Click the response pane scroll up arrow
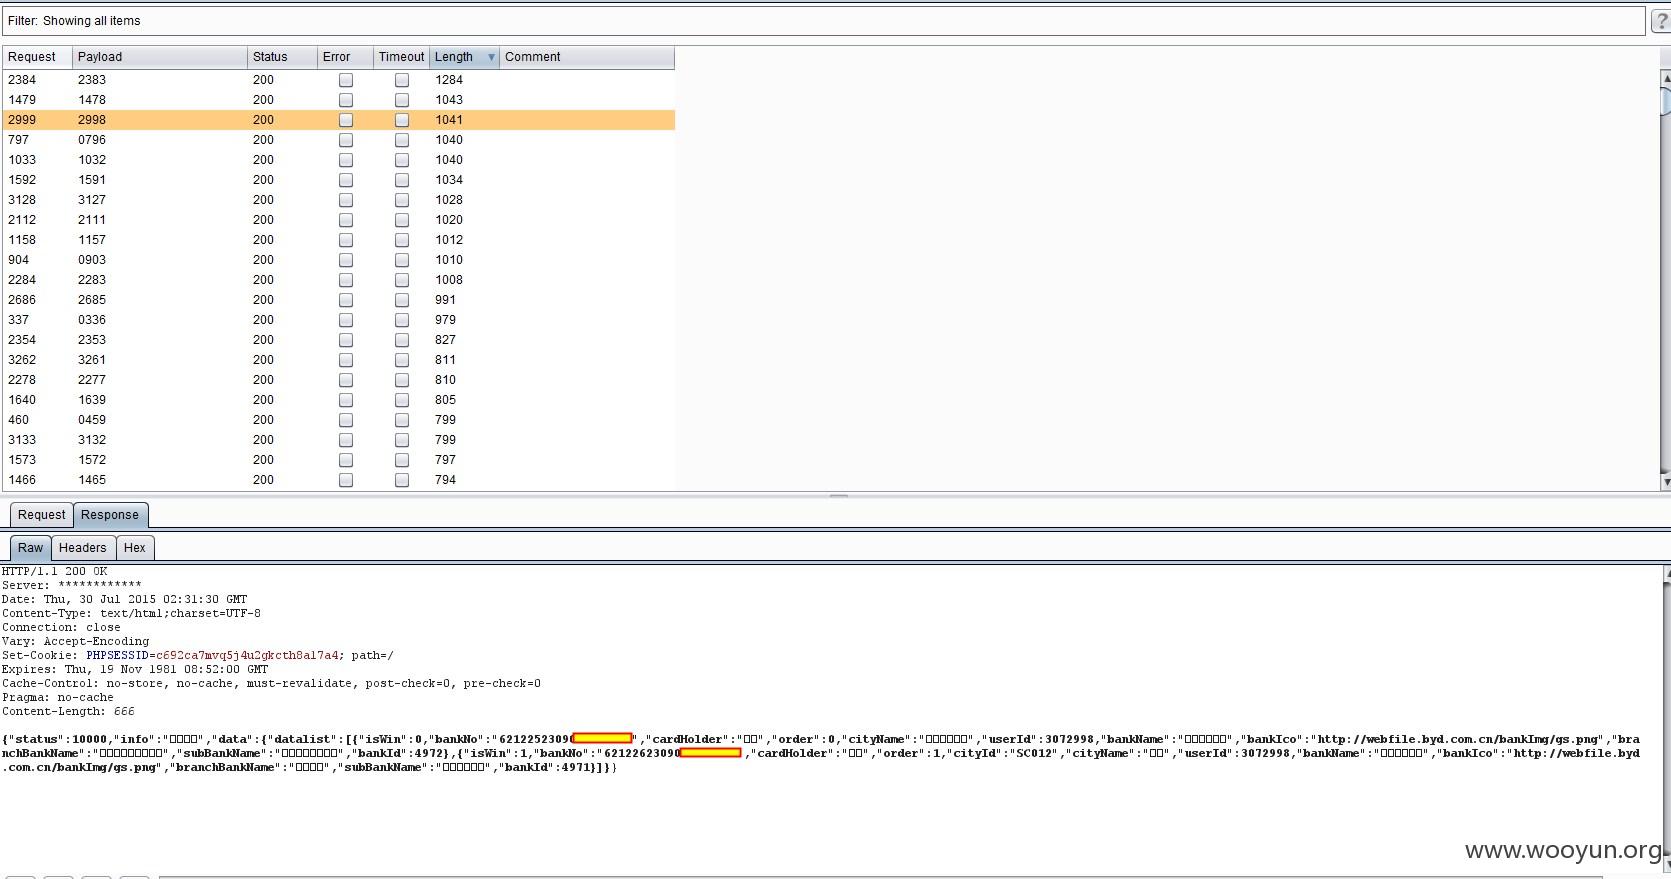Image resolution: width=1671 pixels, height=879 pixels. click(x=1666, y=574)
